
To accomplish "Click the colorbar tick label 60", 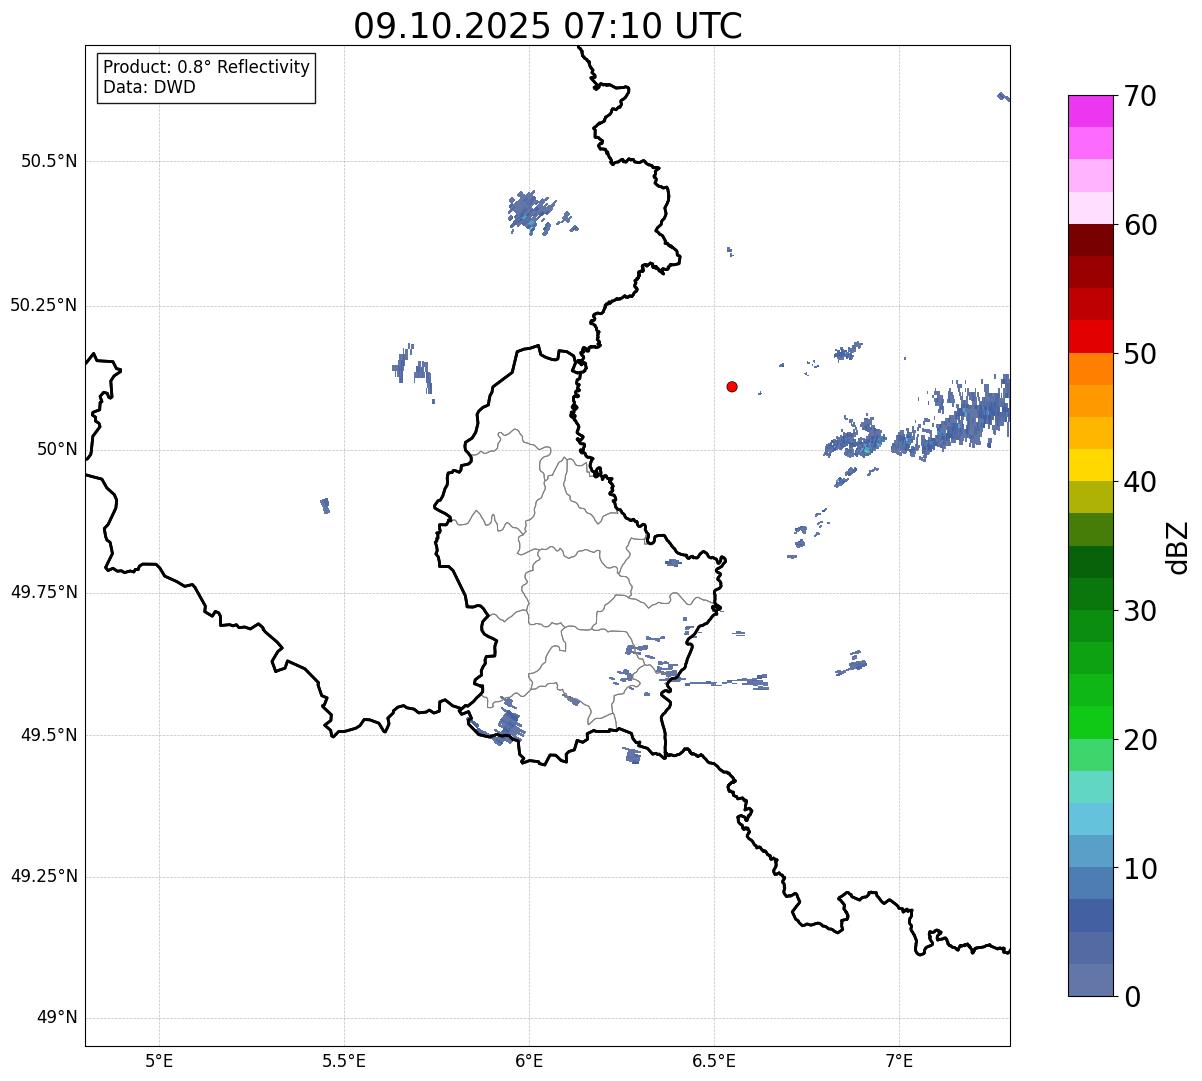I will [1140, 225].
